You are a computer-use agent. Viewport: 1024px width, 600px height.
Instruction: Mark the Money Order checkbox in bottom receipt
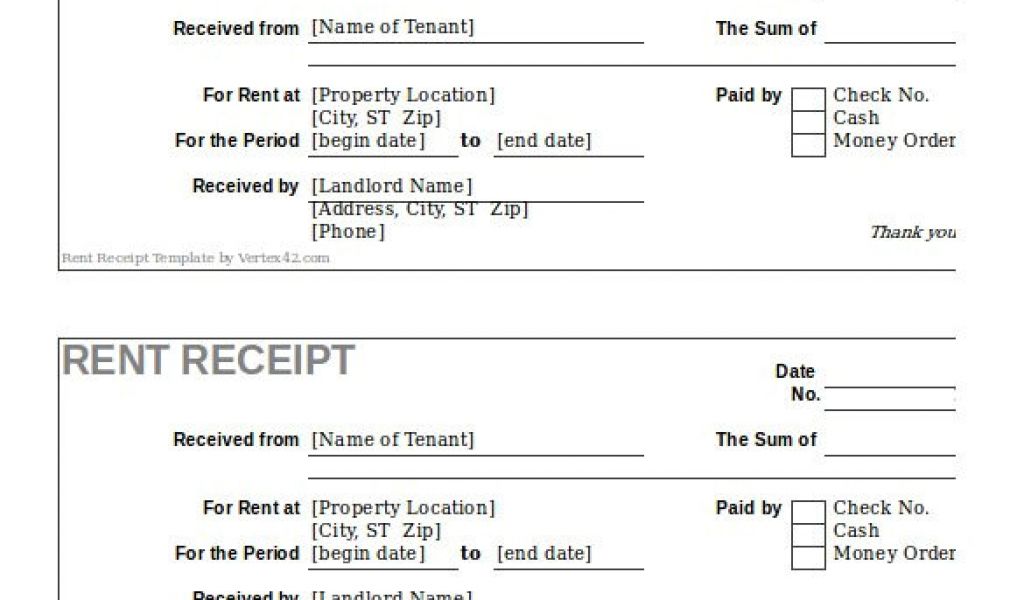coord(808,558)
